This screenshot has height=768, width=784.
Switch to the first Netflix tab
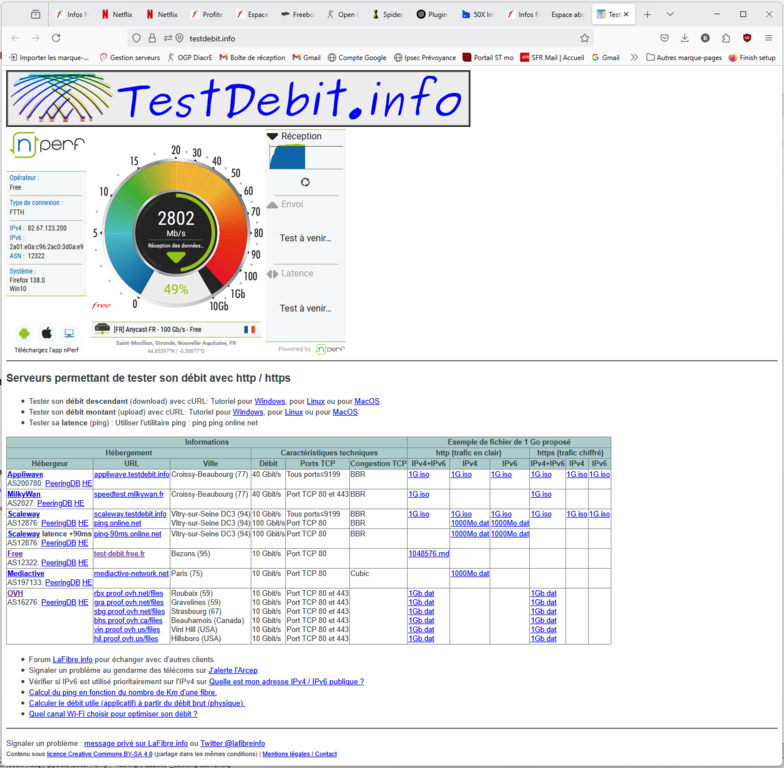pyautogui.click(x=116, y=15)
